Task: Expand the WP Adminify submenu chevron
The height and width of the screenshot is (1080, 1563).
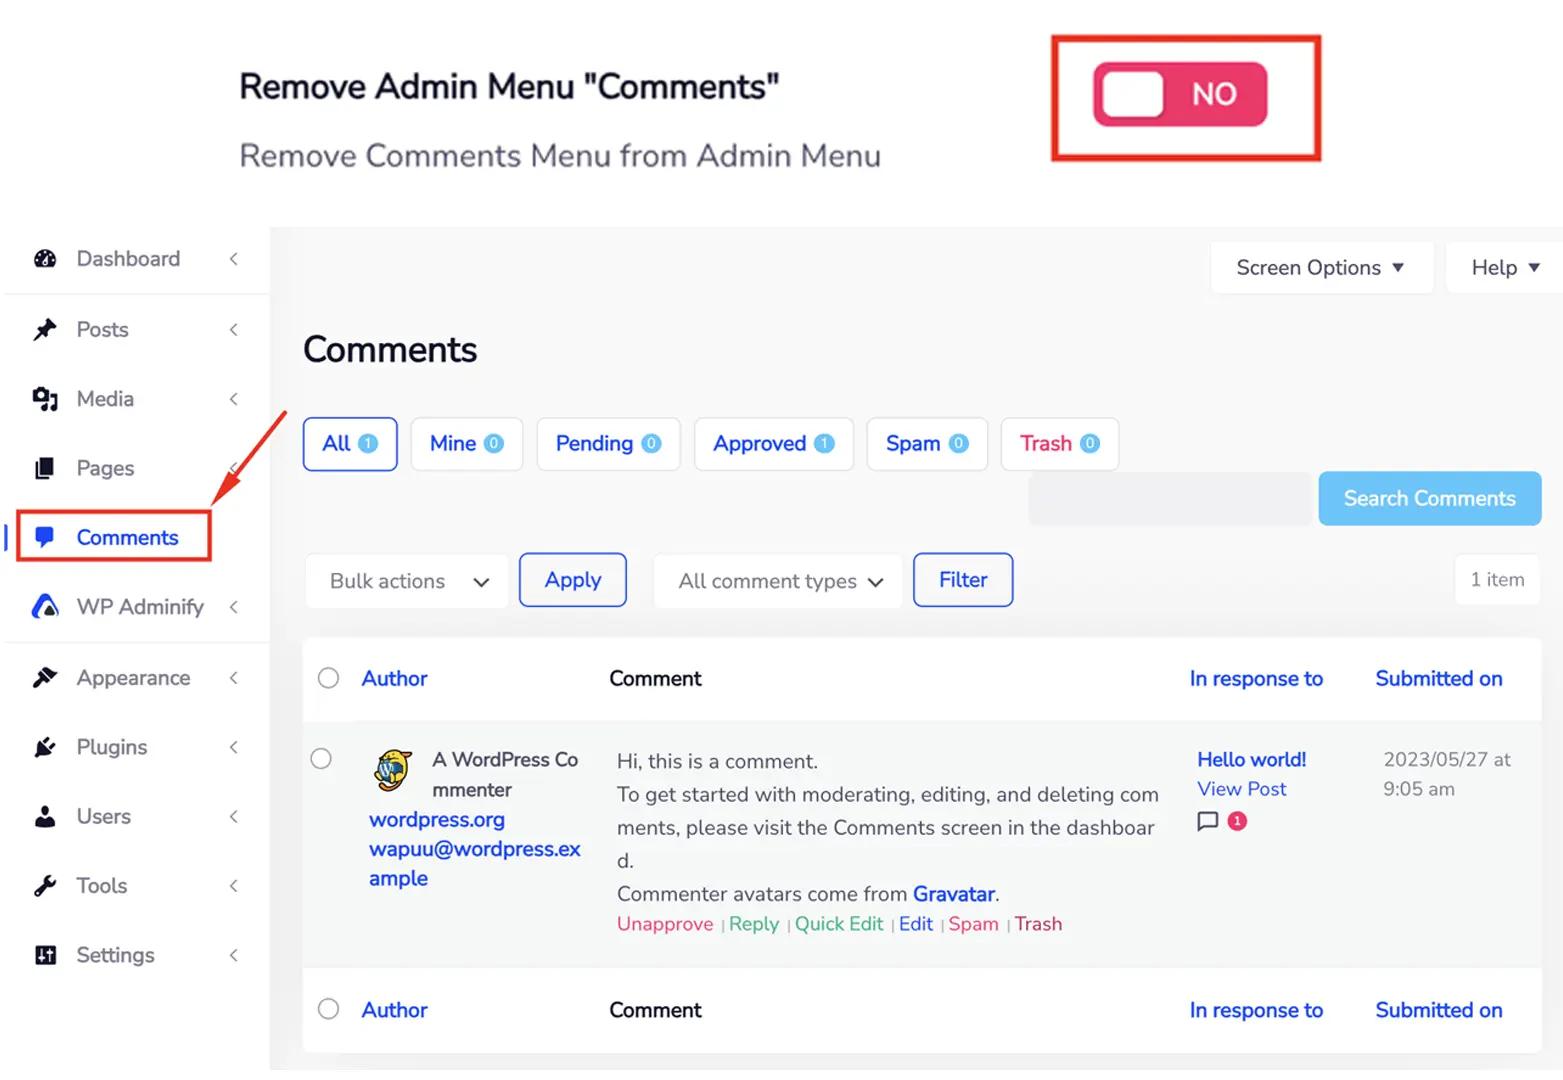Action: click(x=233, y=607)
